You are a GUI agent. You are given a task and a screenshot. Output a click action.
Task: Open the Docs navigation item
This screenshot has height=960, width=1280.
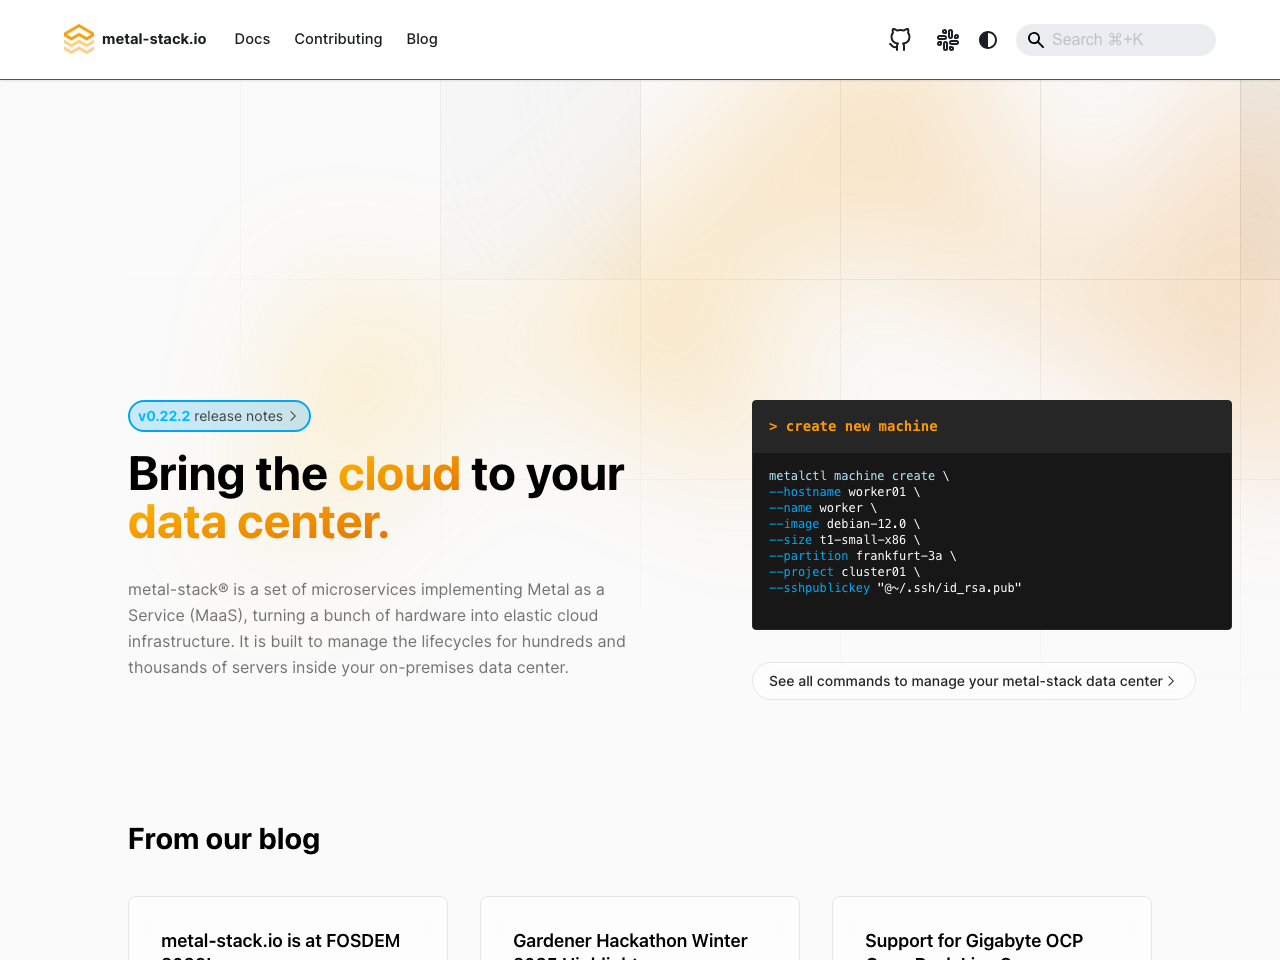coord(252,39)
